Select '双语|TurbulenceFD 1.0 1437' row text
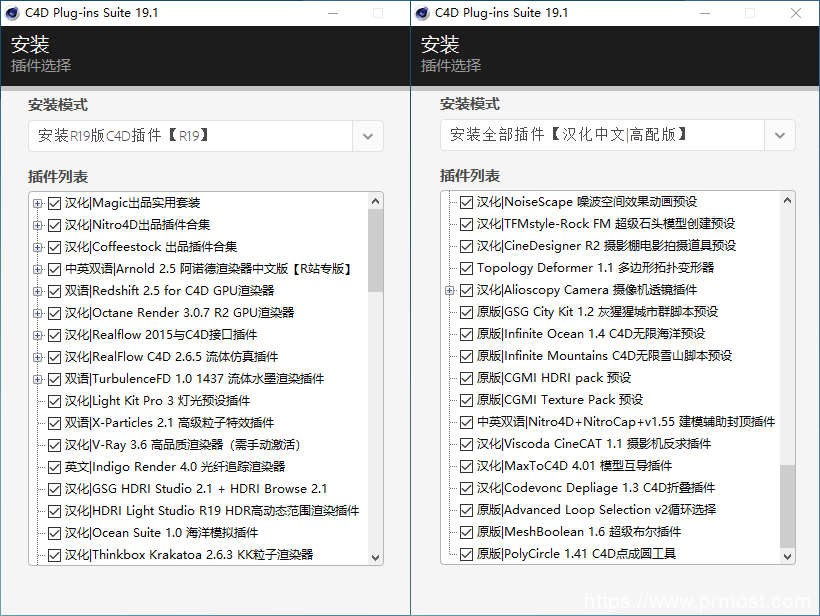This screenshot has height=616, width=820. pyautogui.click(x=195, y=379)
